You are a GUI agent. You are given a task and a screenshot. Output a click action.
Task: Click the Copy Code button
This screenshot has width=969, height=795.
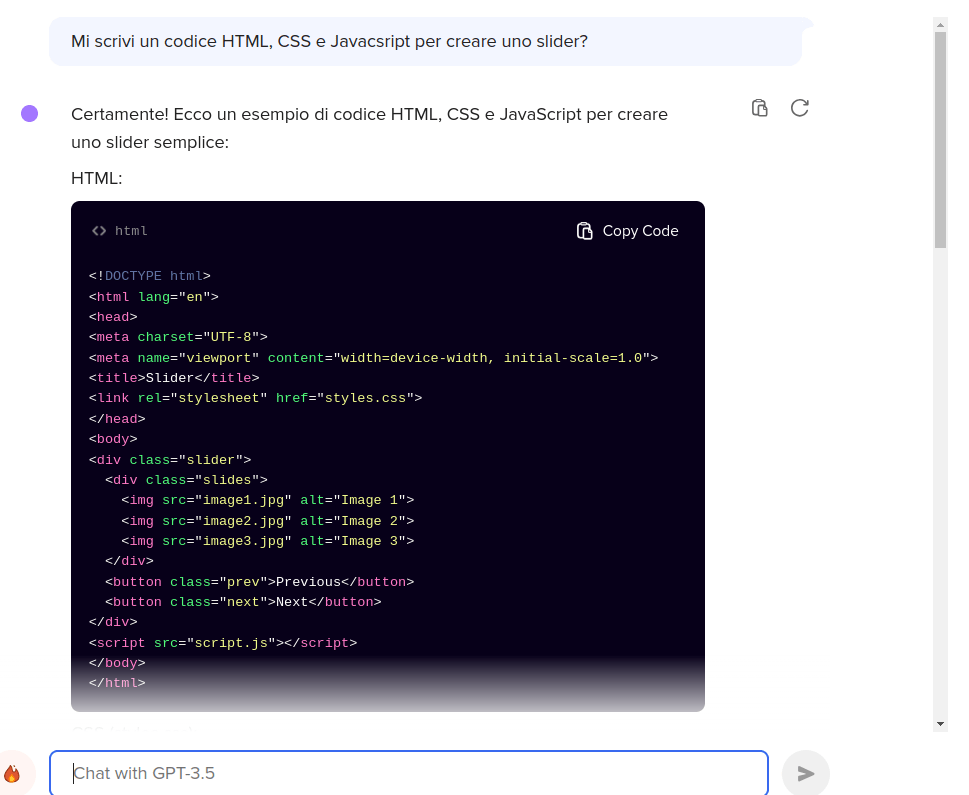pyautogui.click(x=627, y=231)
